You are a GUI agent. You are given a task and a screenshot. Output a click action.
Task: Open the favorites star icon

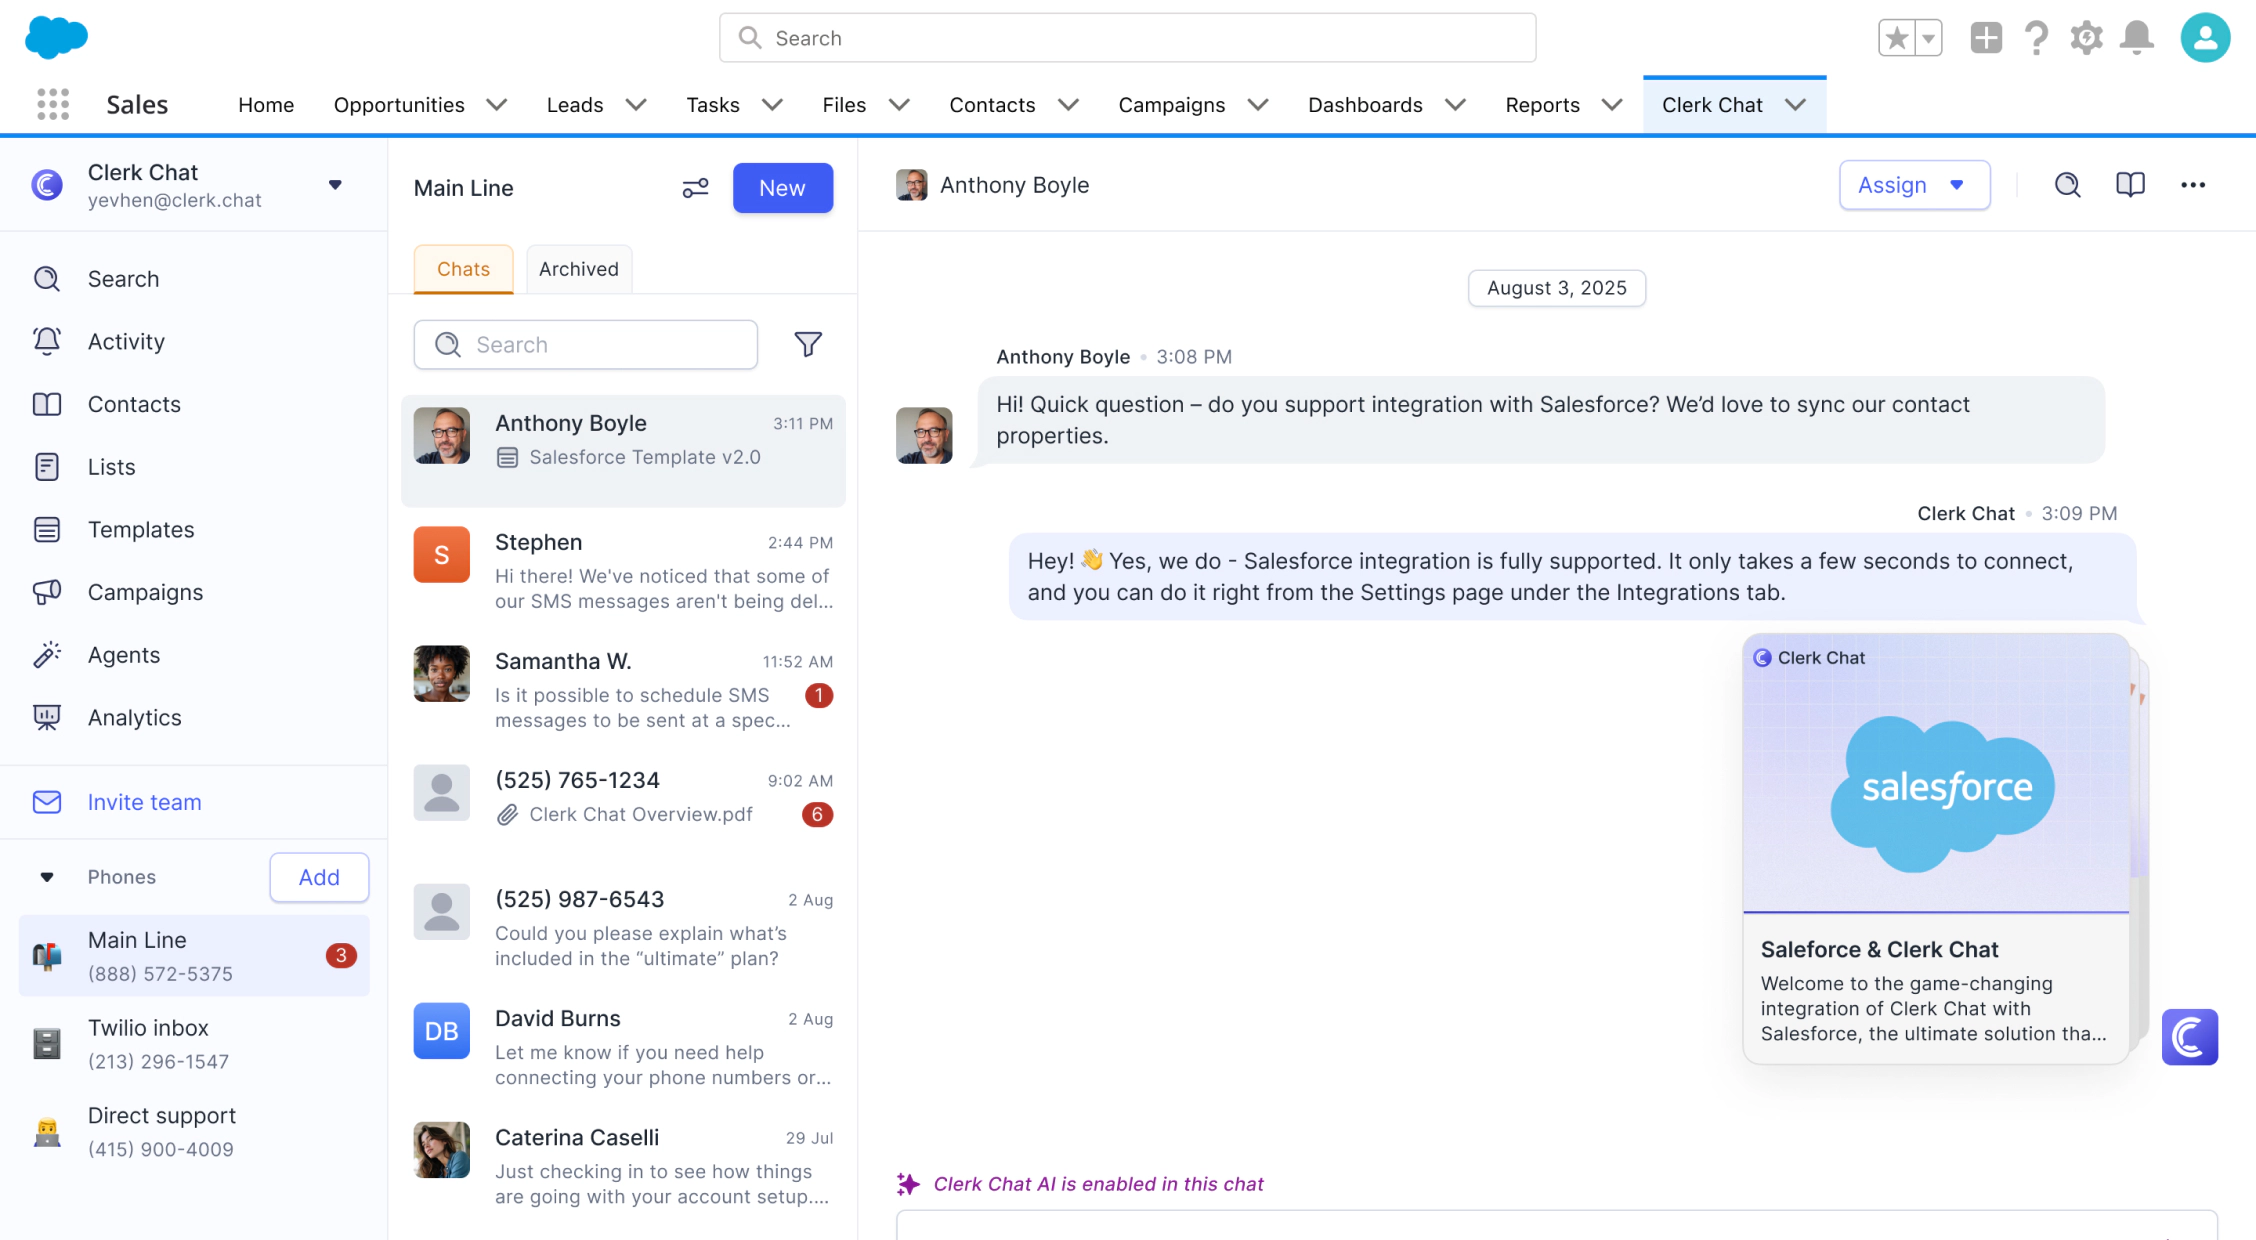1896,38
